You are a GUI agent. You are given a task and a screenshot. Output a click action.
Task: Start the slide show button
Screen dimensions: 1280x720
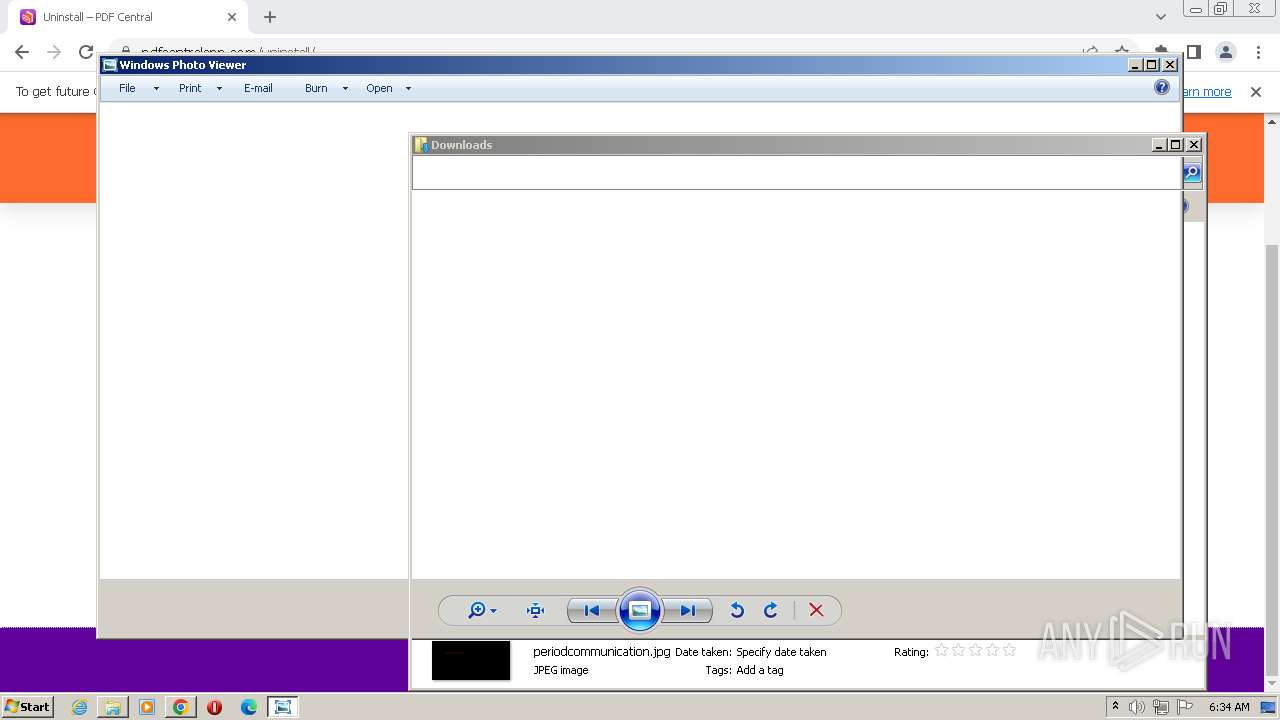click(x=640, y=610)
